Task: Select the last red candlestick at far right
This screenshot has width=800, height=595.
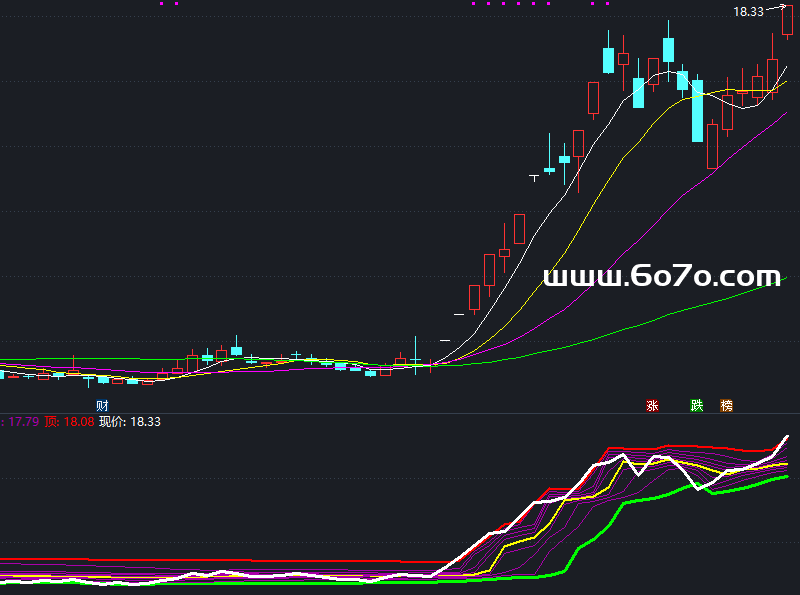Action: pos(788,22)
